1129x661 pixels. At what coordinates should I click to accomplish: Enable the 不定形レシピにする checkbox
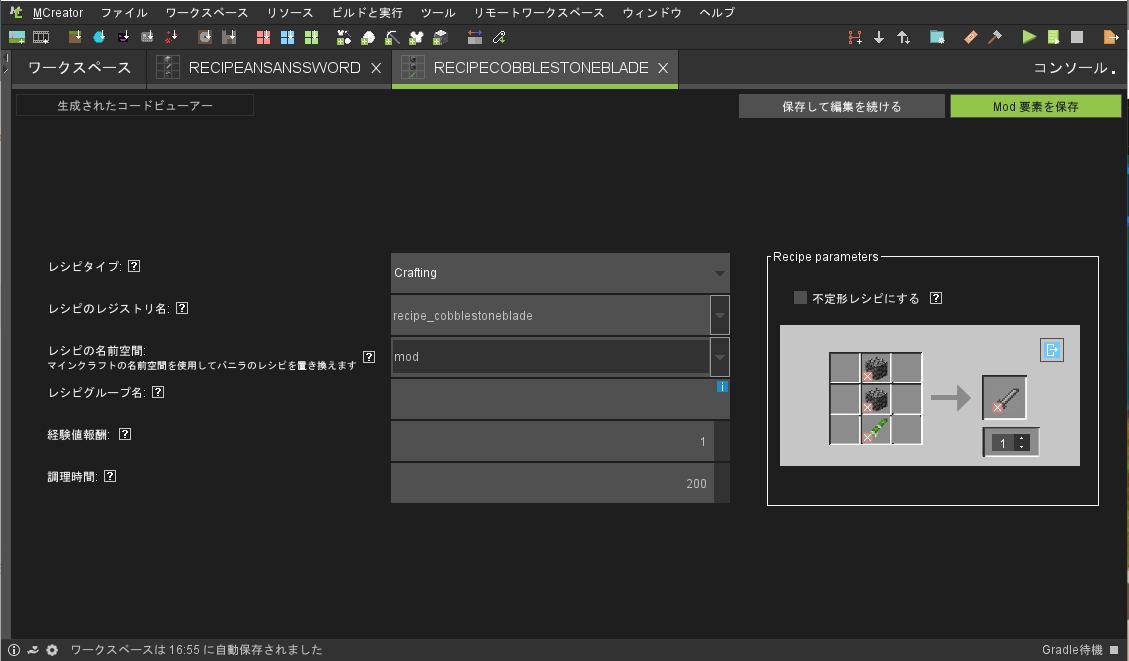800,297
